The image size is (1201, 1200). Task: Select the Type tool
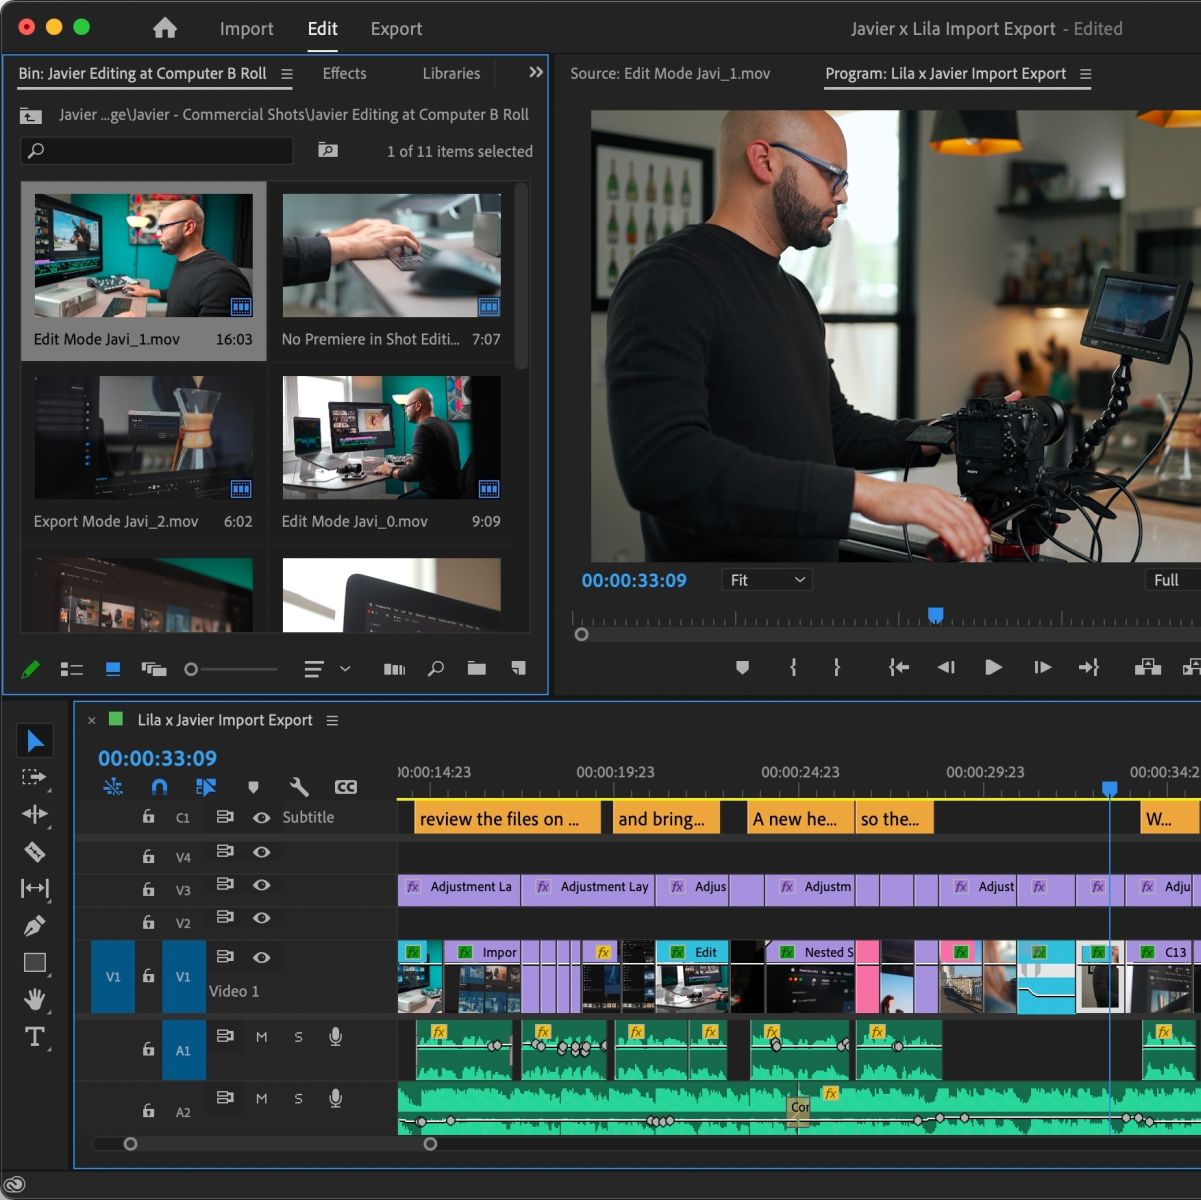point(34,1037)
